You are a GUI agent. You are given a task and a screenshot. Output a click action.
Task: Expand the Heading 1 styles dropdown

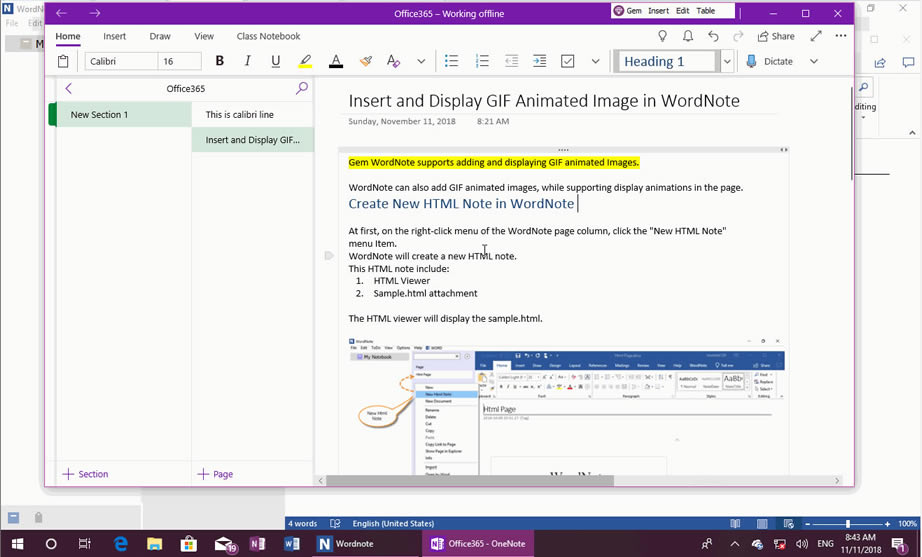(727, 61)
